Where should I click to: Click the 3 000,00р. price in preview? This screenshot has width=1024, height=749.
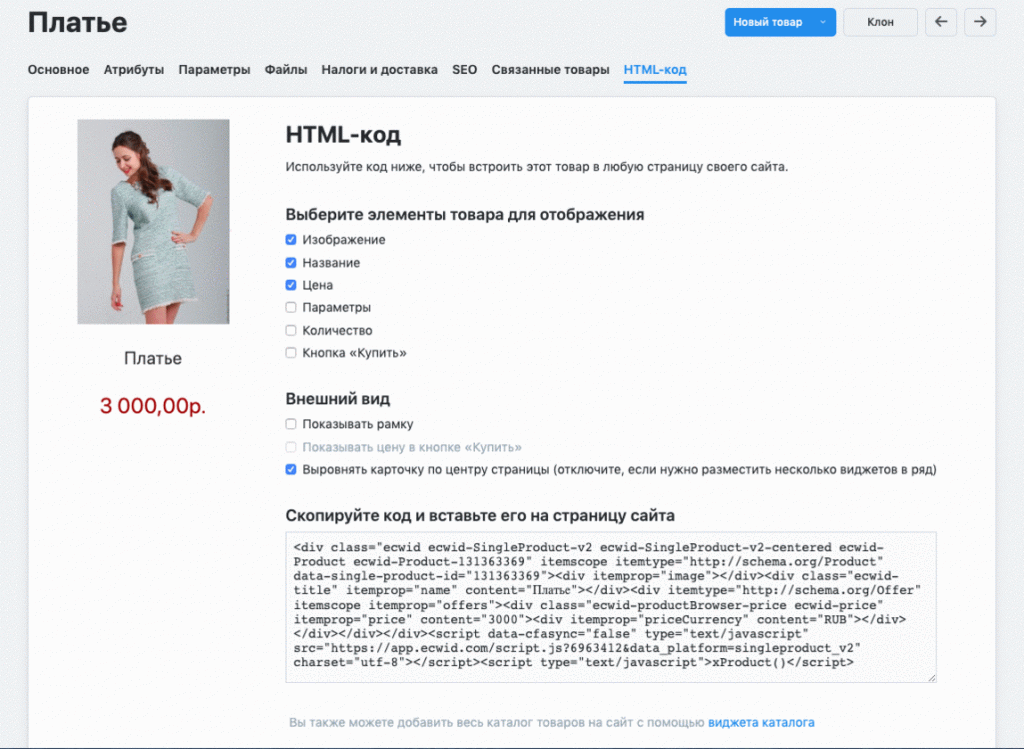tap(153, 406)
